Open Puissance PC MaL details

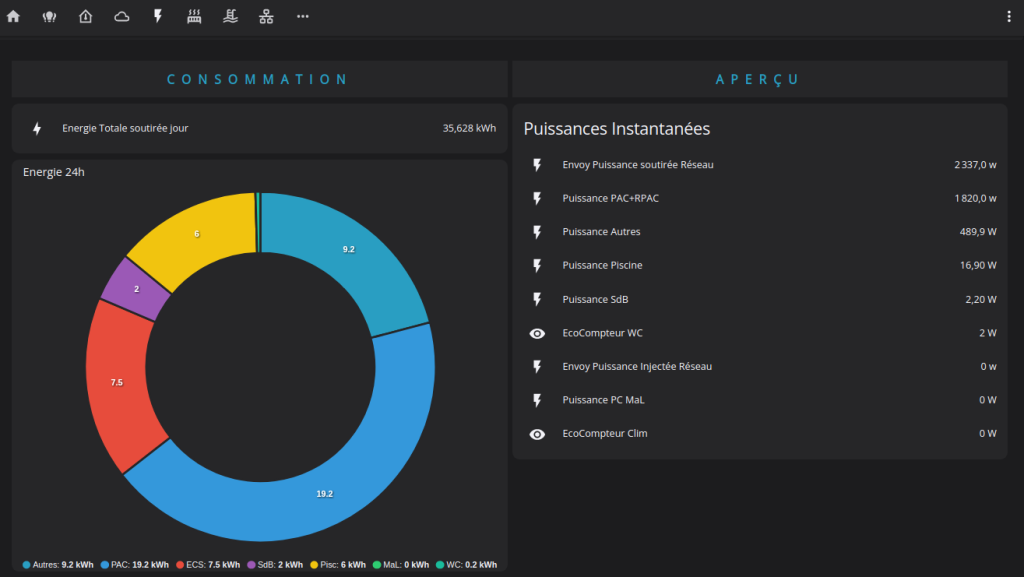(x=760, y=400)
